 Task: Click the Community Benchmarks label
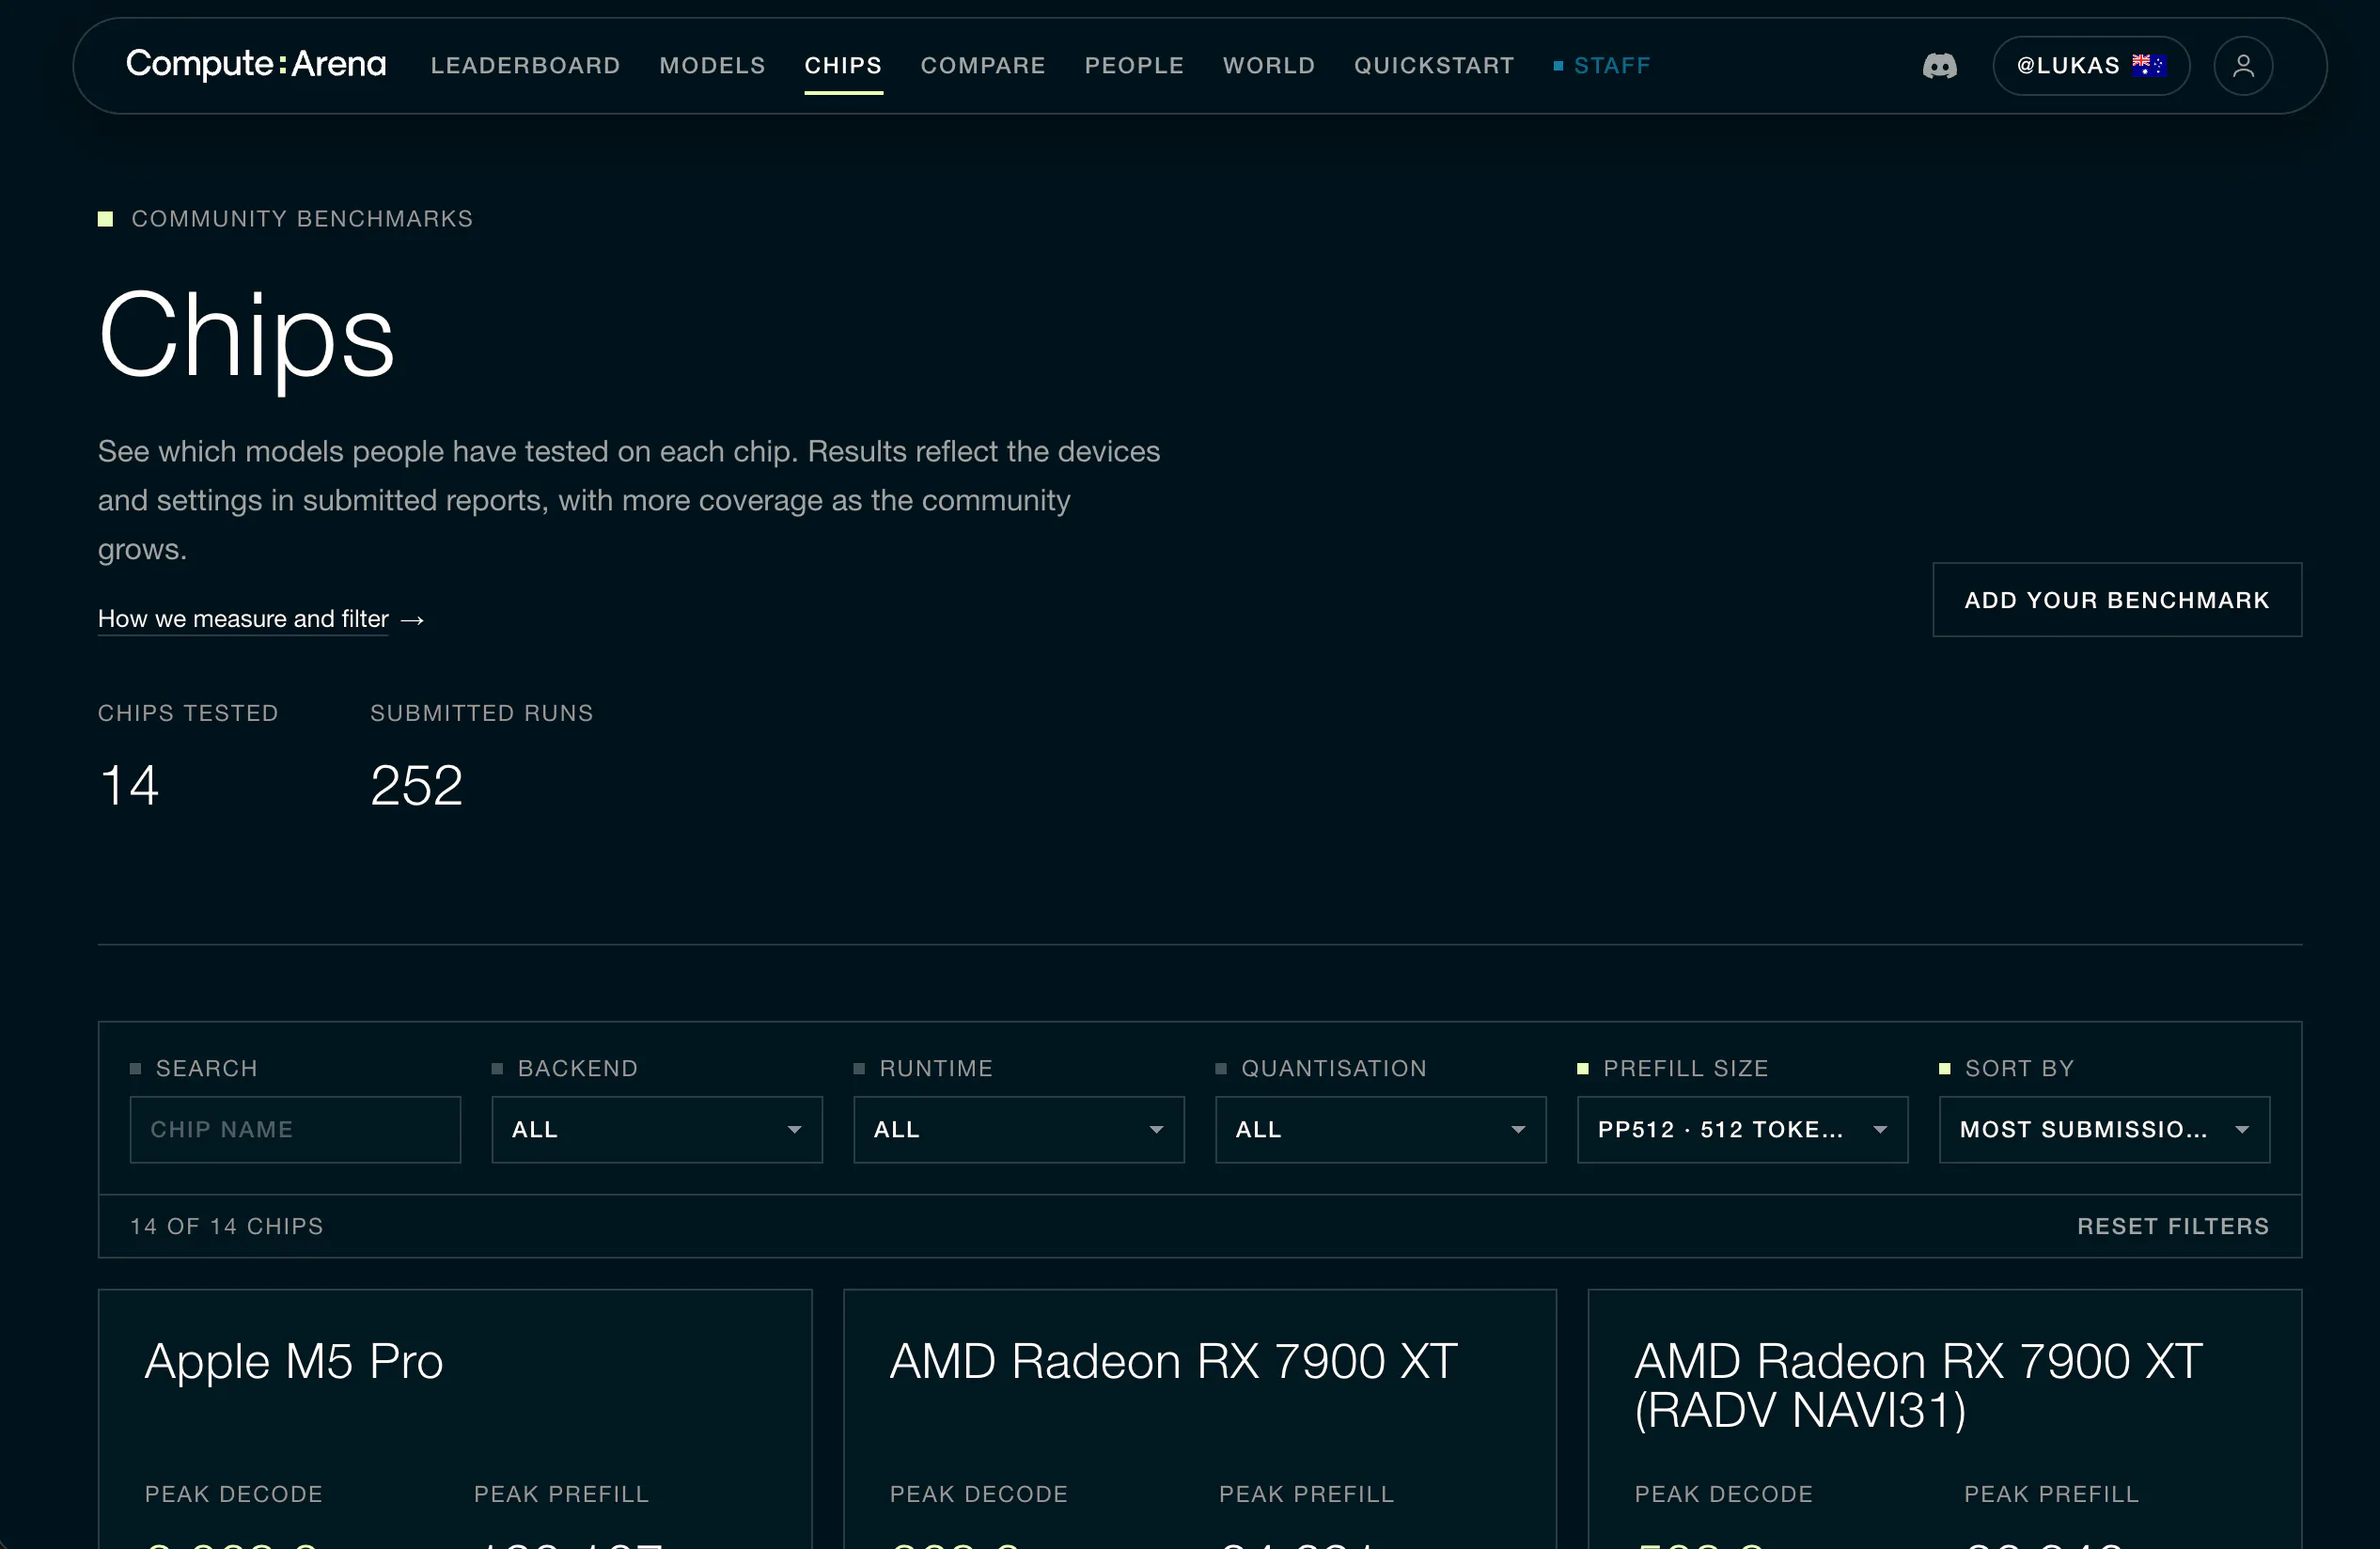click(302, 219)
